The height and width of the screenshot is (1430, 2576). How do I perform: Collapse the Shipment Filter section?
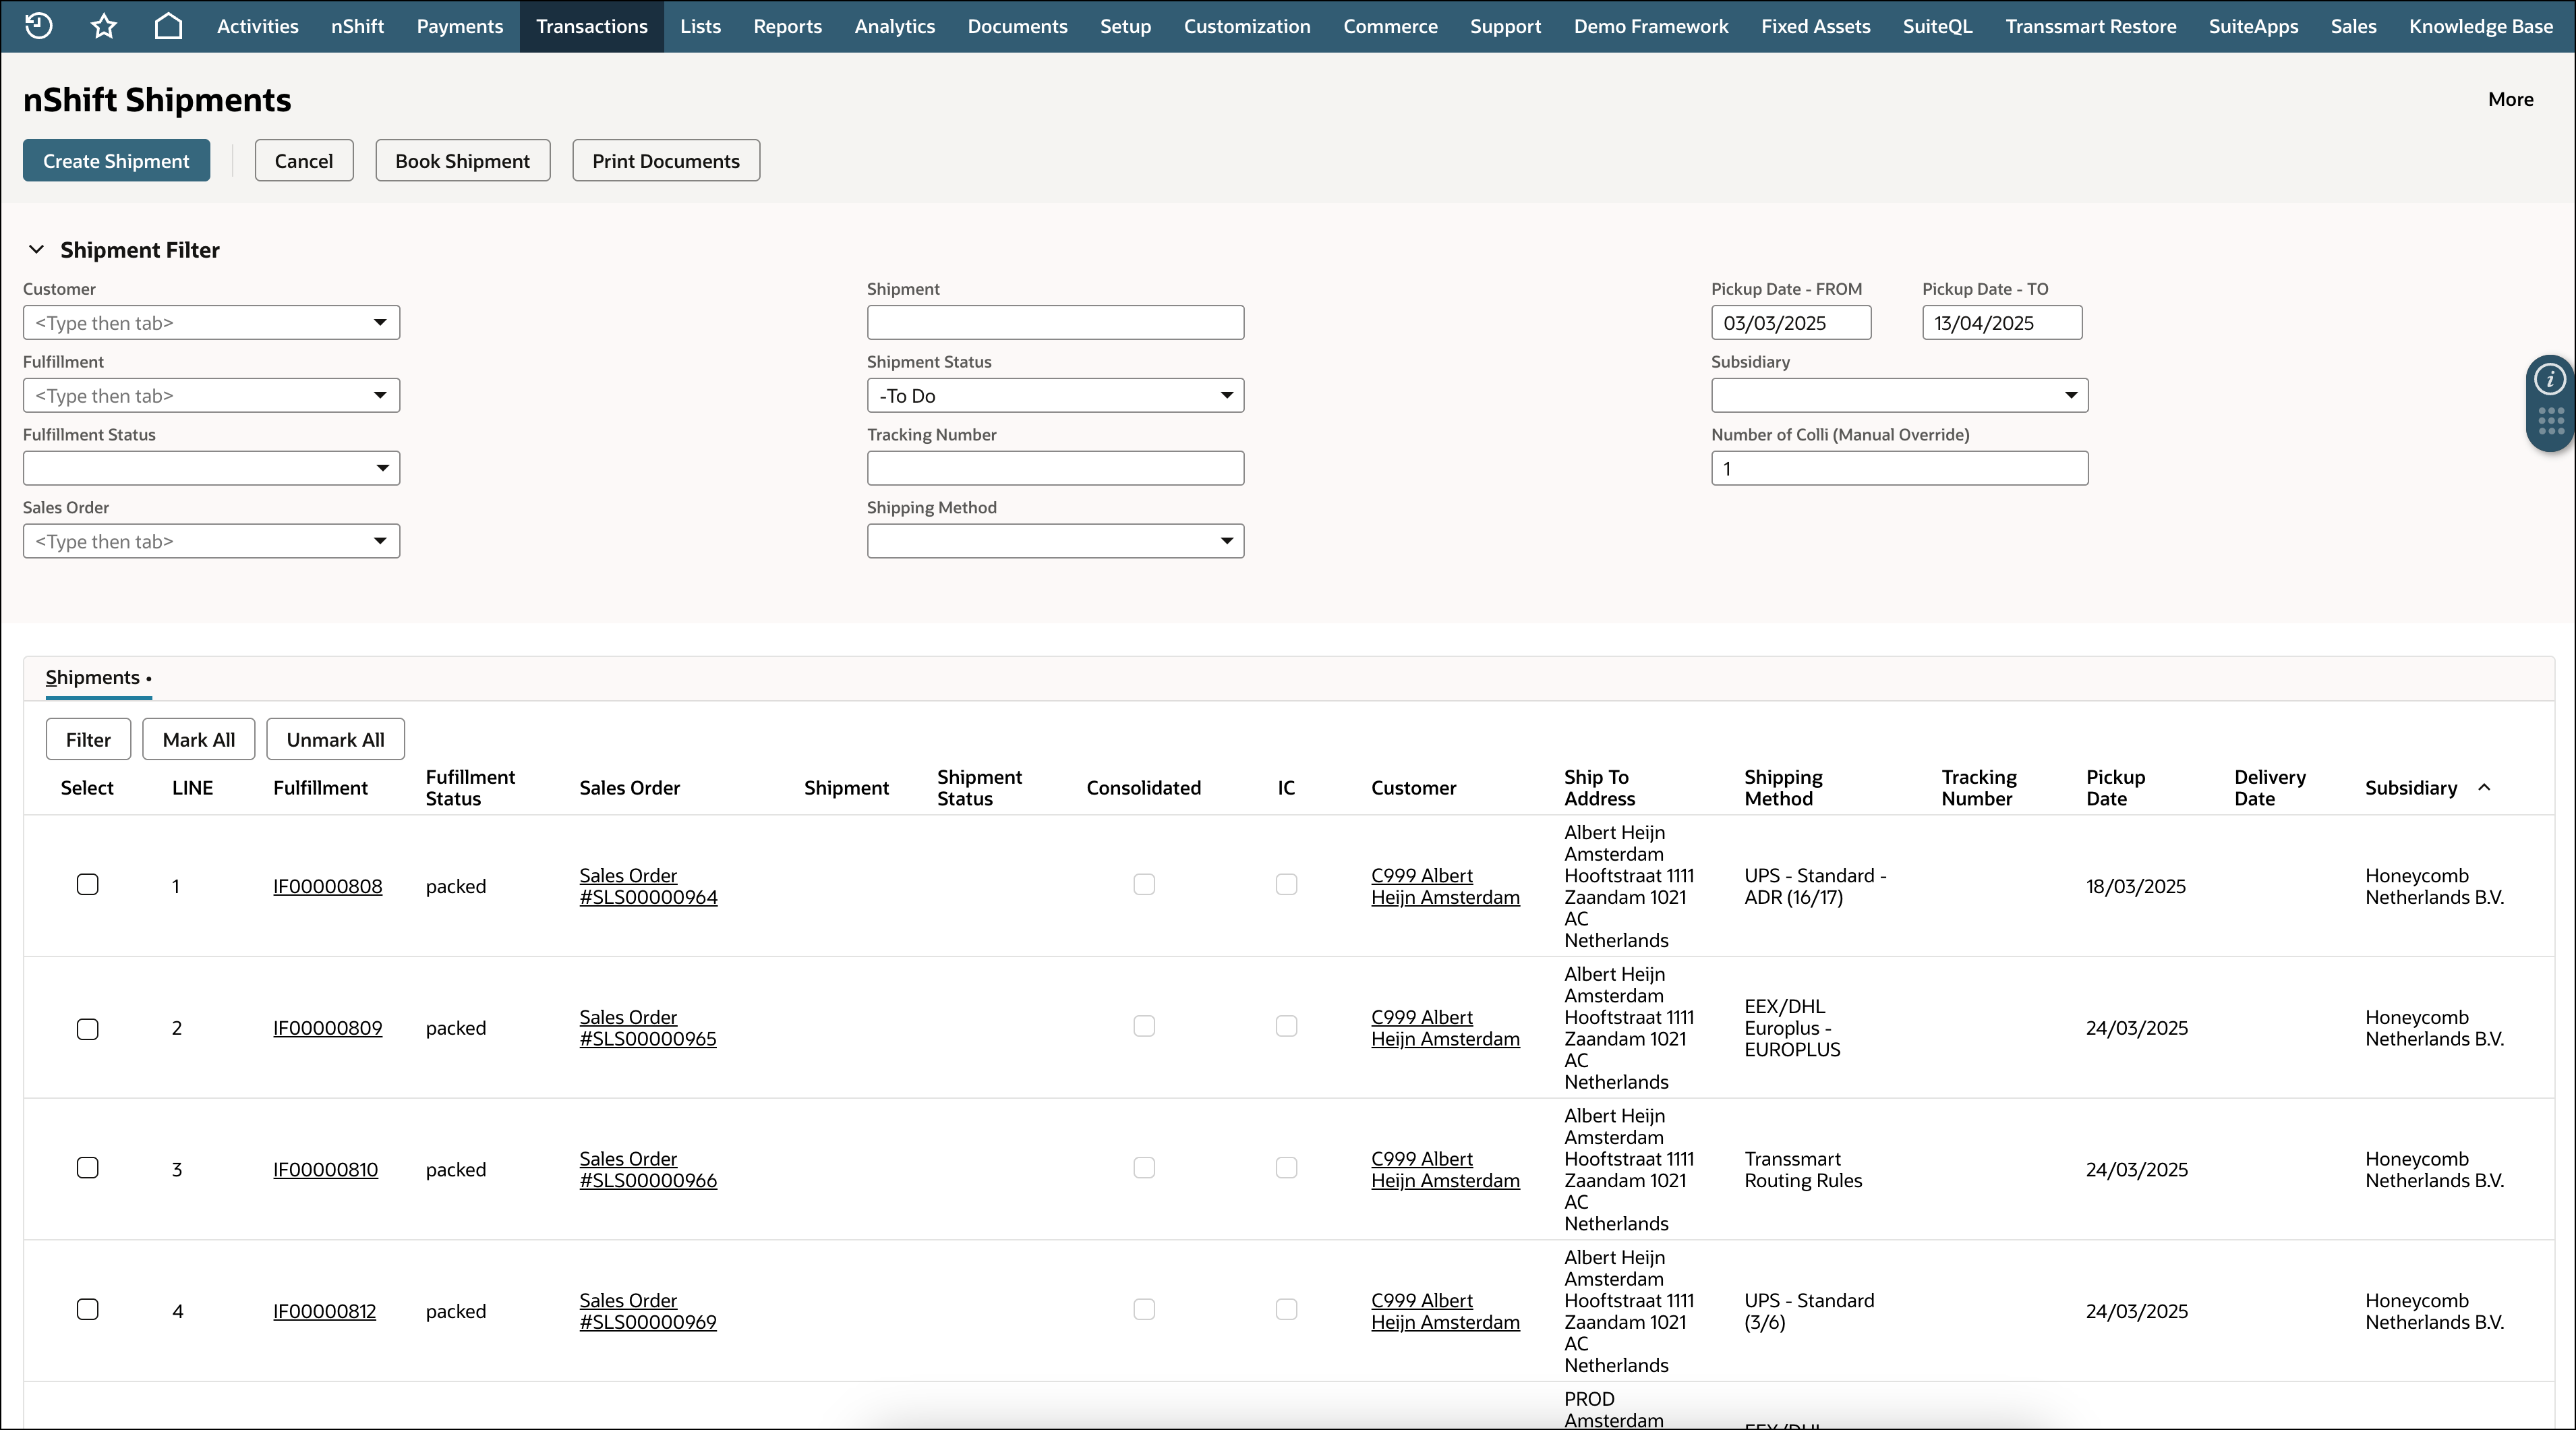coord(37,250)
